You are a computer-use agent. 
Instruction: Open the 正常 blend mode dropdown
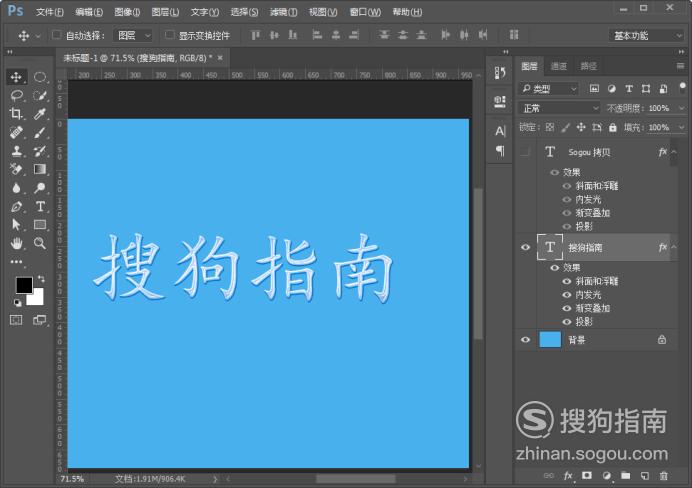coord(559,108)
